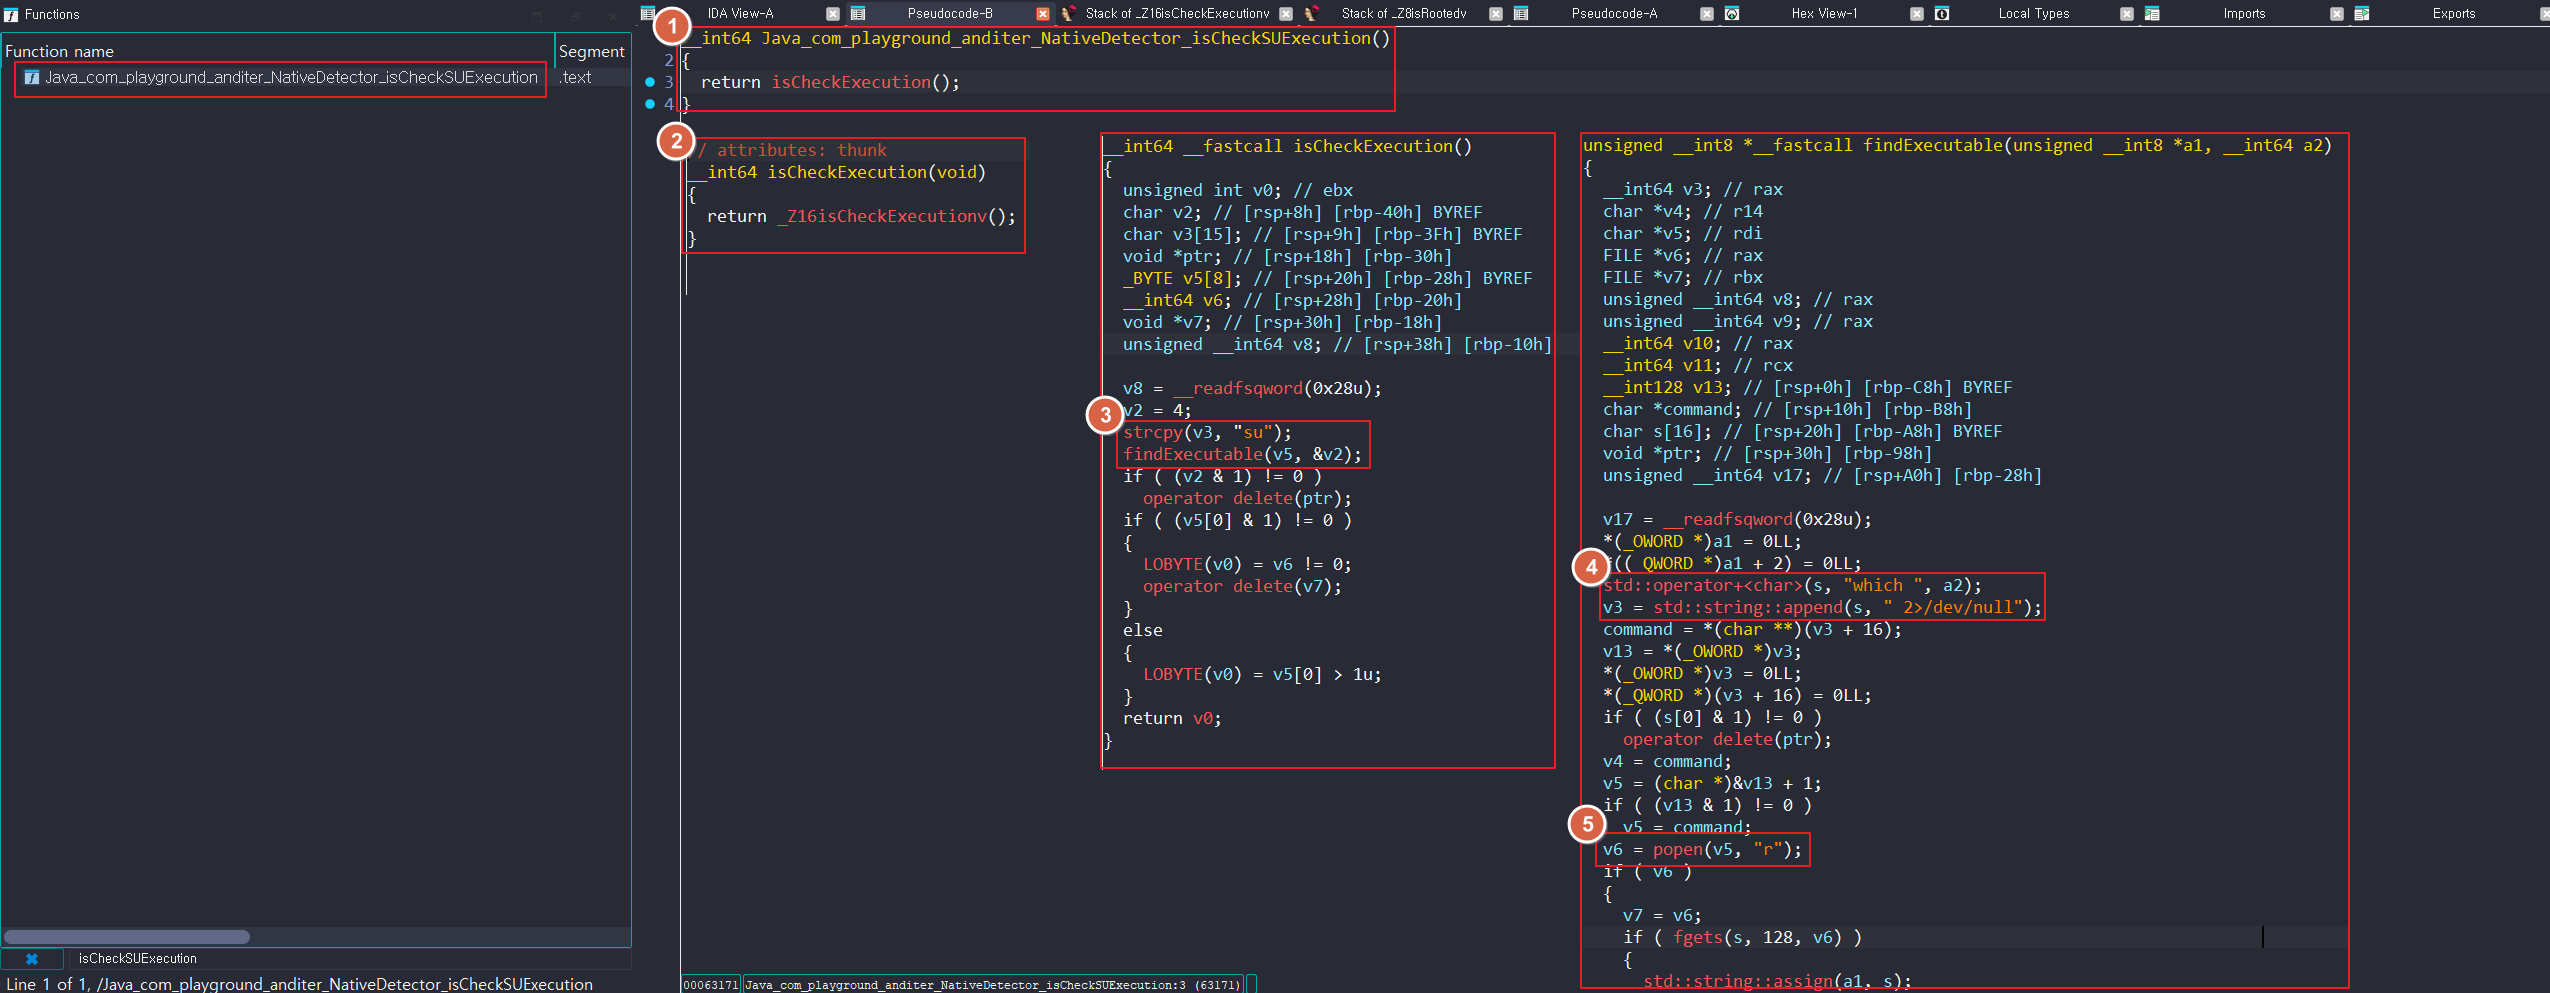This screenshot has width=2550, height=993.
Task: Open the Imports tab
Action: click(x=2244, y=14)
